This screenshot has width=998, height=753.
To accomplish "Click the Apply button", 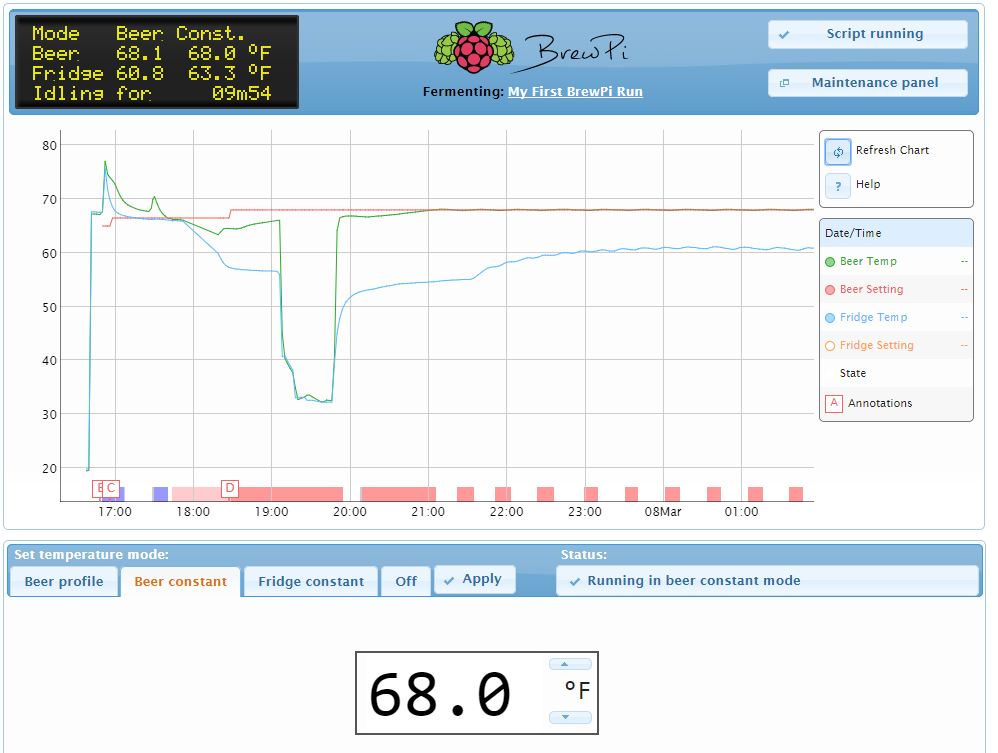I will click(475, 580).
